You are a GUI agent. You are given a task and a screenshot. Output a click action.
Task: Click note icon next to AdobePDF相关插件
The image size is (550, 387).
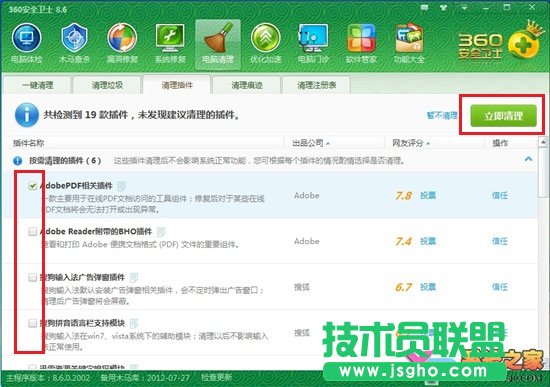(x=121, y=186)
